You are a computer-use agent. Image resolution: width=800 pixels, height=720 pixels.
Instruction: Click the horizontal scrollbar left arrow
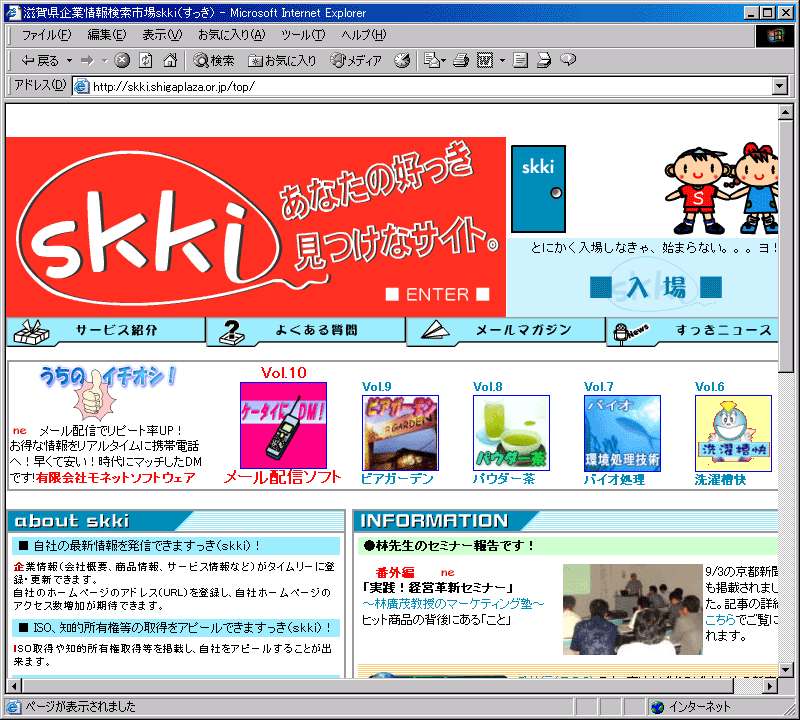pos(14,686)
